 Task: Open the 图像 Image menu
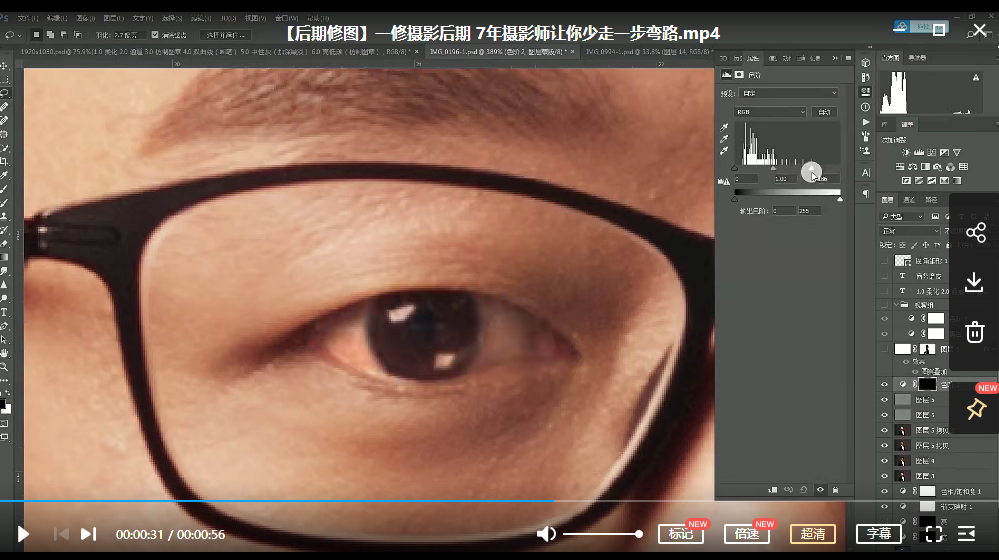85,18
